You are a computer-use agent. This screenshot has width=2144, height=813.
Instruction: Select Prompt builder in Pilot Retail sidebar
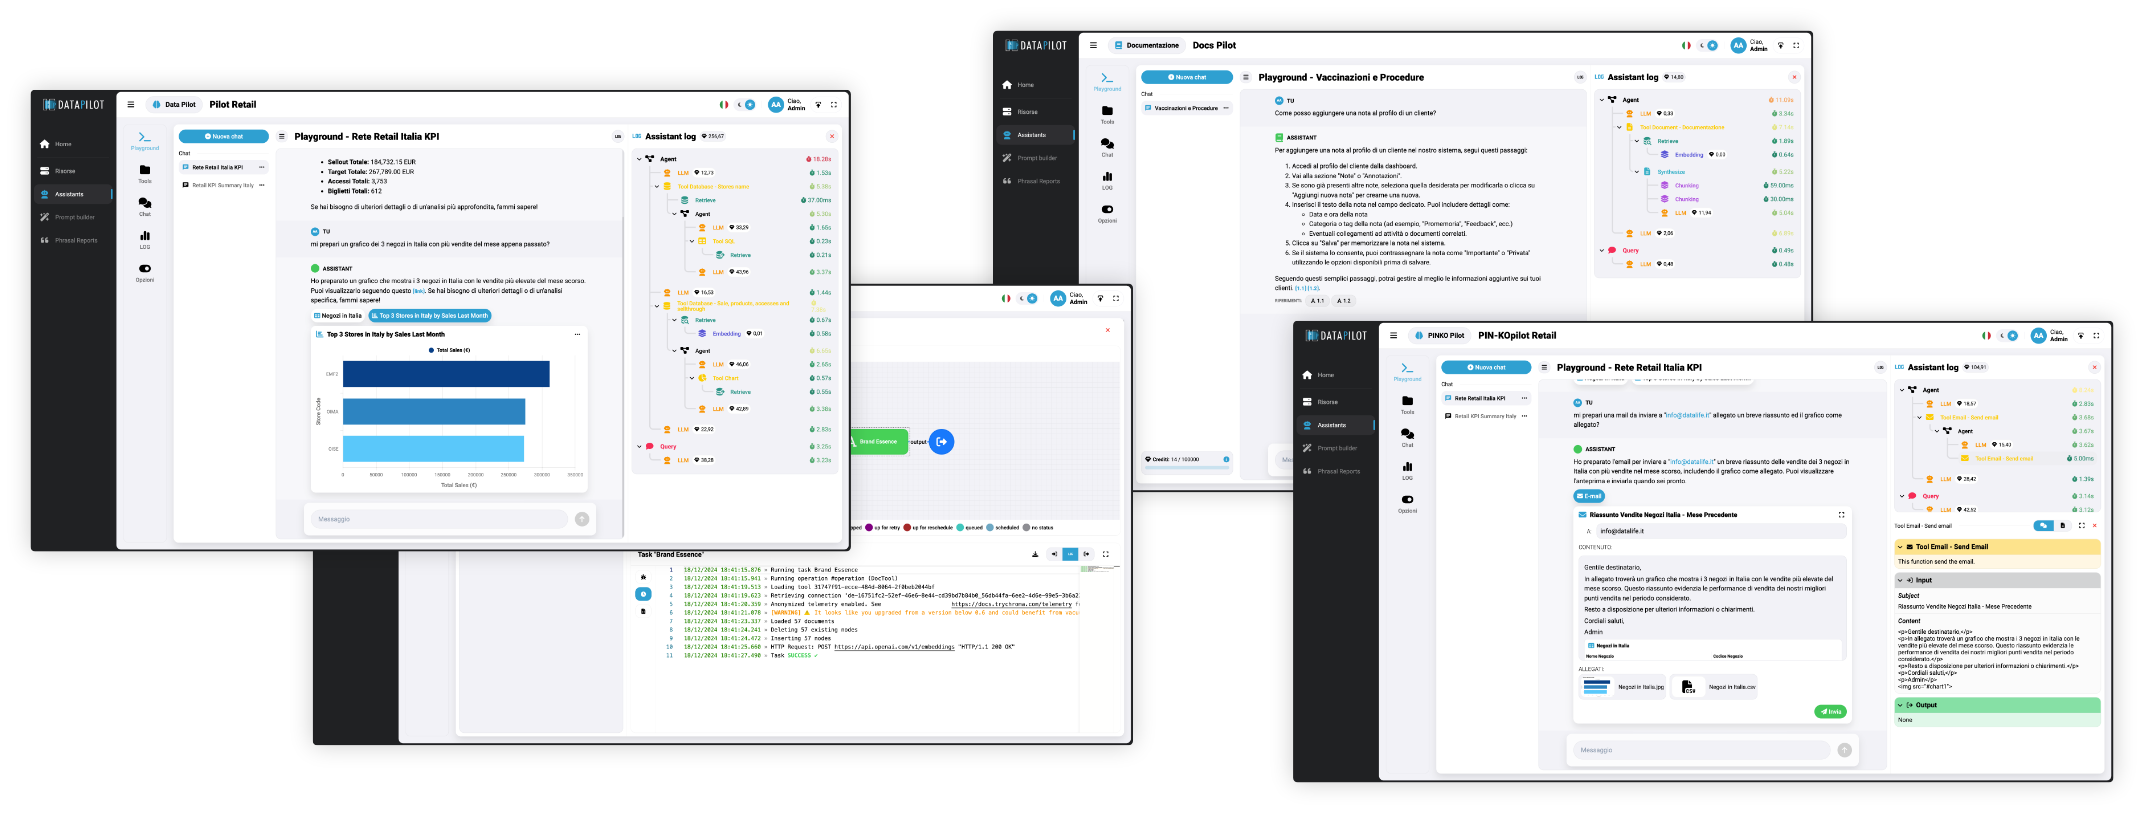(x=68, y=217)
